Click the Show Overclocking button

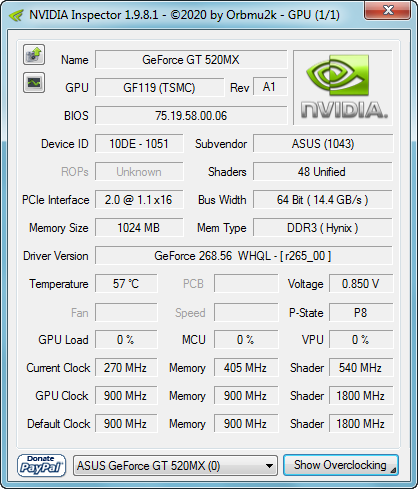coord(341,465)
